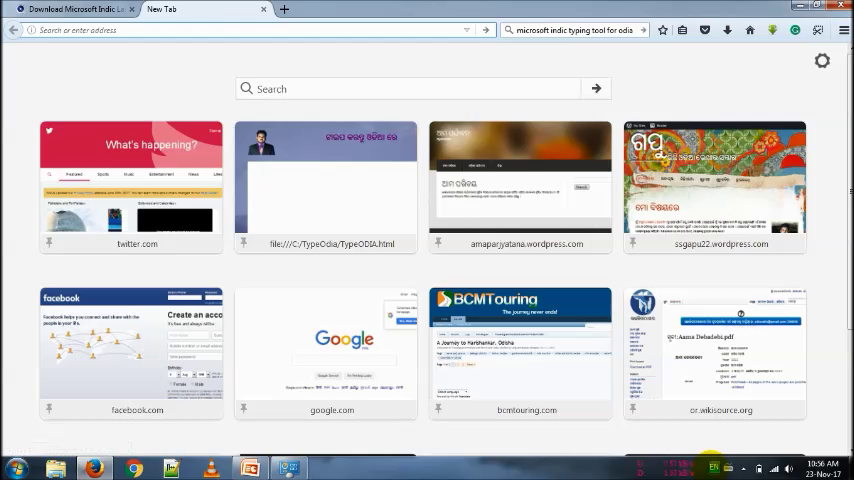Click the facebook.com label

pos(137,410)
